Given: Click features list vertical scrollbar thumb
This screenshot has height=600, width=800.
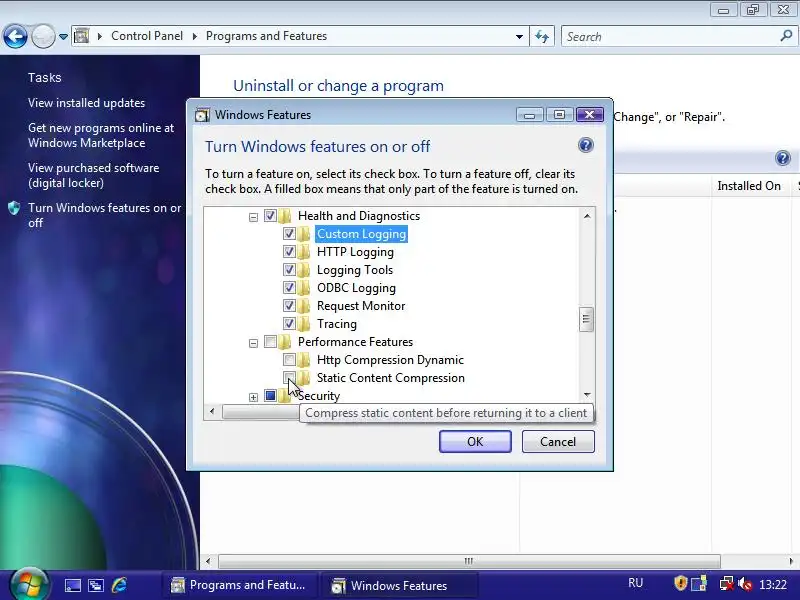Looking at the screenshot, I should coord(587,319).
